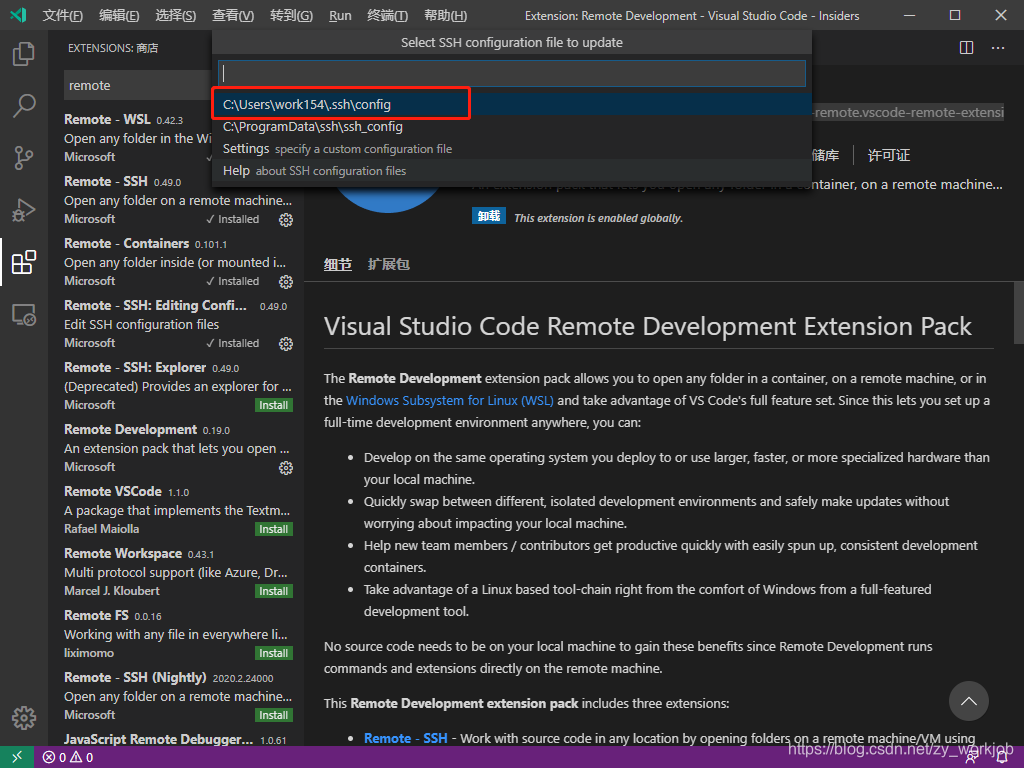
Task: Choose Settings specify a custom configuration file
Action: 512,149
